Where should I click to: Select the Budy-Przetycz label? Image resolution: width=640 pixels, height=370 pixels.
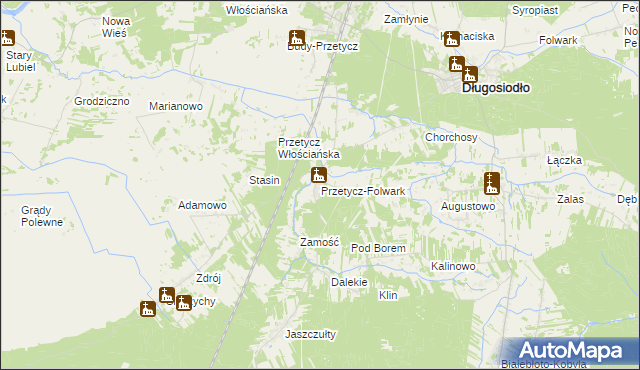[322, 47]
